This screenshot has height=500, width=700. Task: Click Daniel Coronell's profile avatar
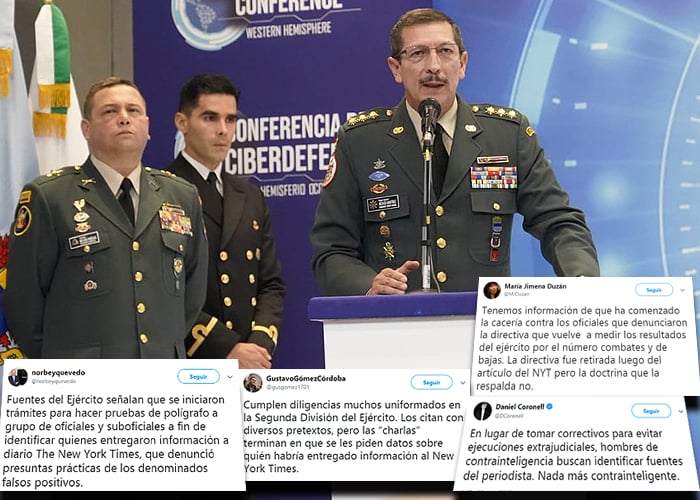[x=483, y=411]
